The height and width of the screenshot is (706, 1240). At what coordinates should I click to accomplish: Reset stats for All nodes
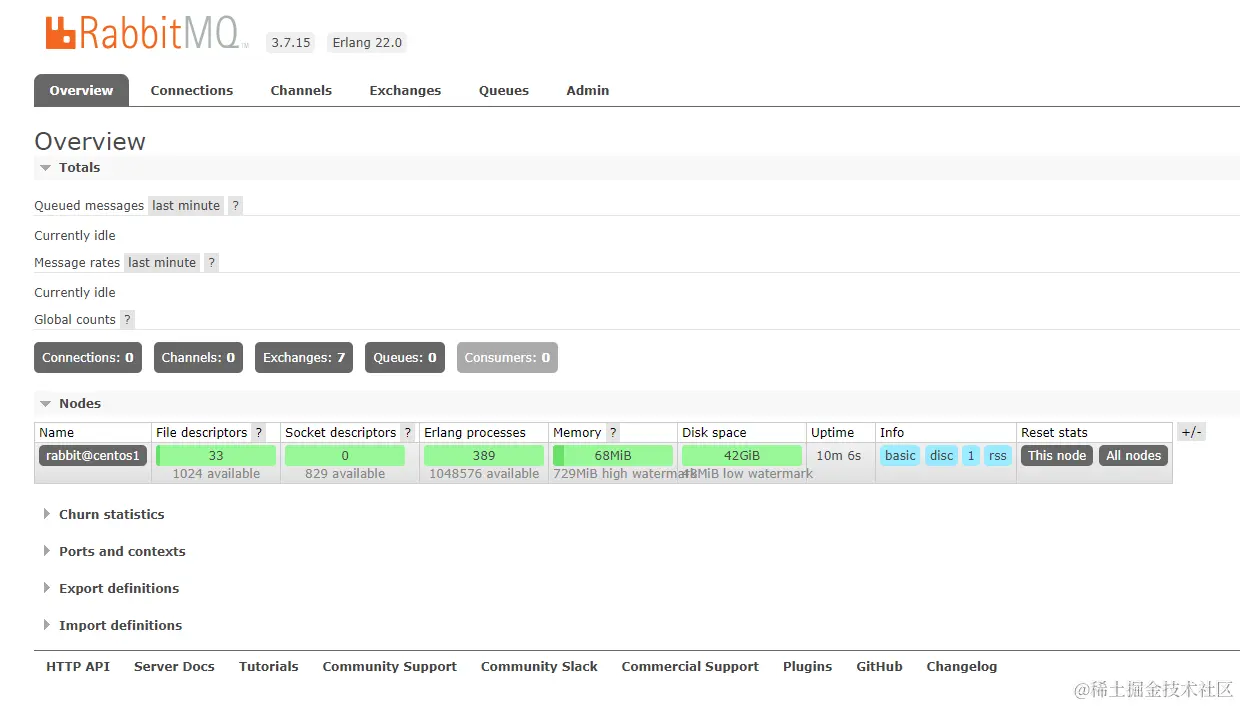1134,456
